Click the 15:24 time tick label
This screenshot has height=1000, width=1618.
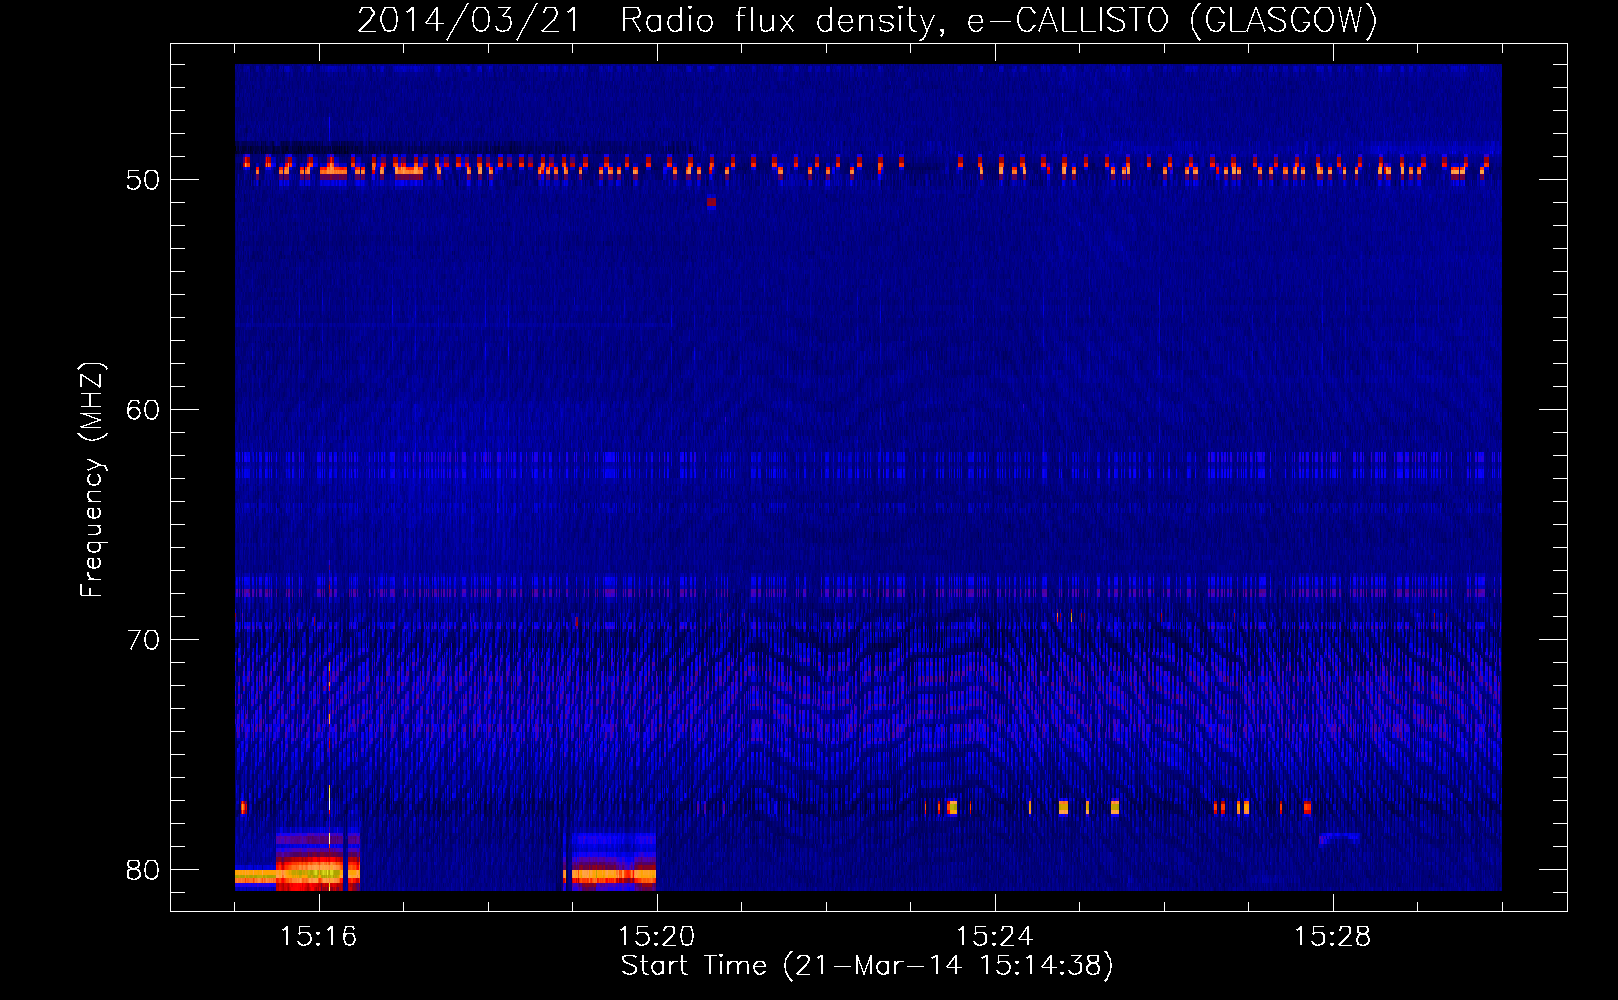995,937
